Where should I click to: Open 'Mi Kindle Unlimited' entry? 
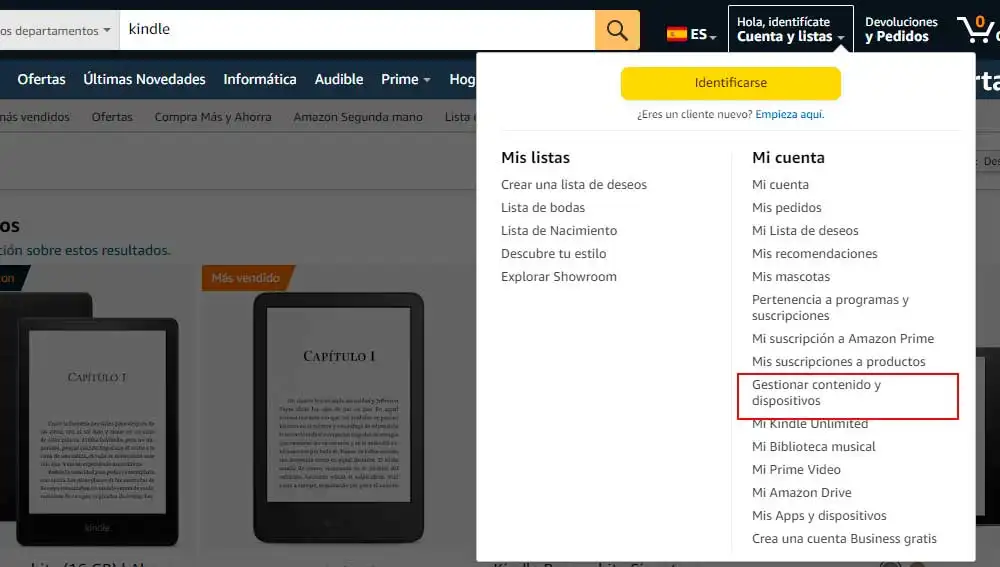[809, 424]
